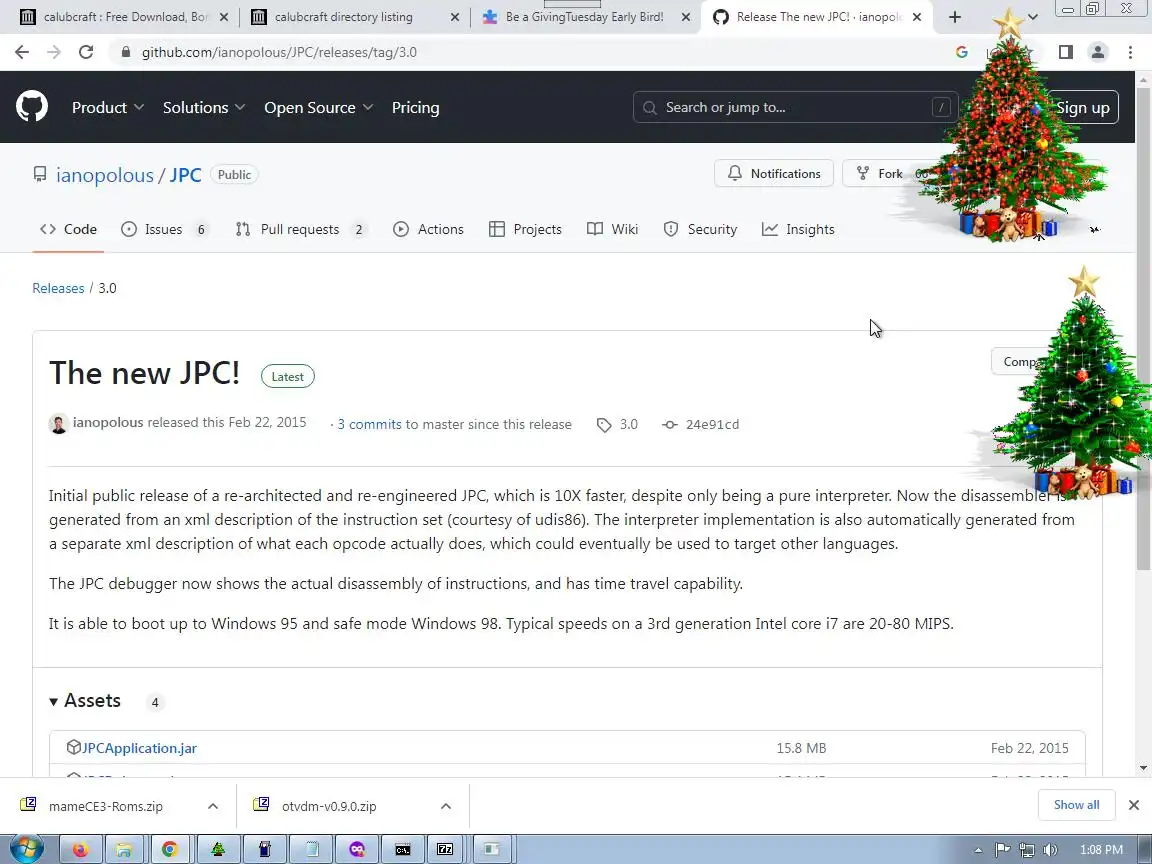Download JPCApplication.jar
Image resolution: width=1152 pixels, height=864 pixels.
pyautogui.click(x=139, y=748)
